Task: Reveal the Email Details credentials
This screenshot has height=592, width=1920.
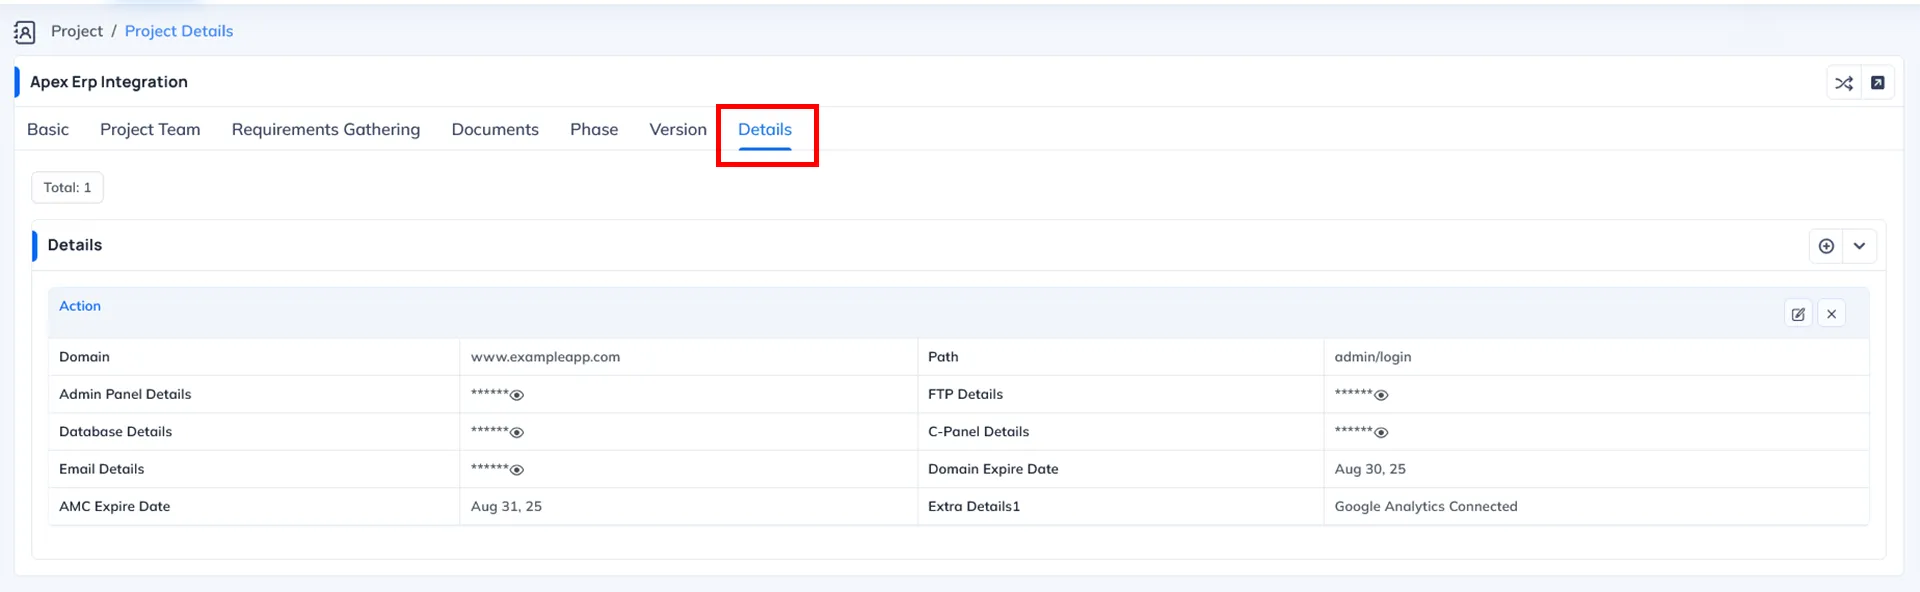Action: [517, 470]
